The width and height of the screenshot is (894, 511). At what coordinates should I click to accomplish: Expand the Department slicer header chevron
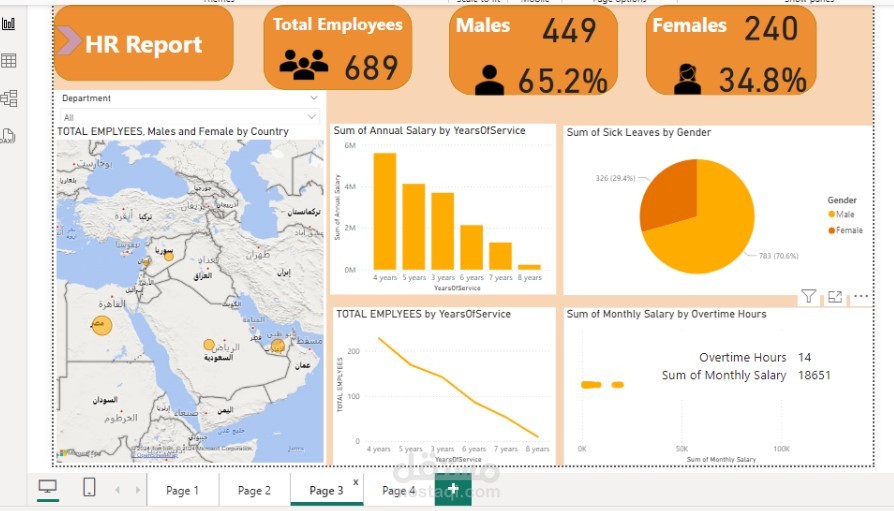pyautogui.click(x=314, y=98)
